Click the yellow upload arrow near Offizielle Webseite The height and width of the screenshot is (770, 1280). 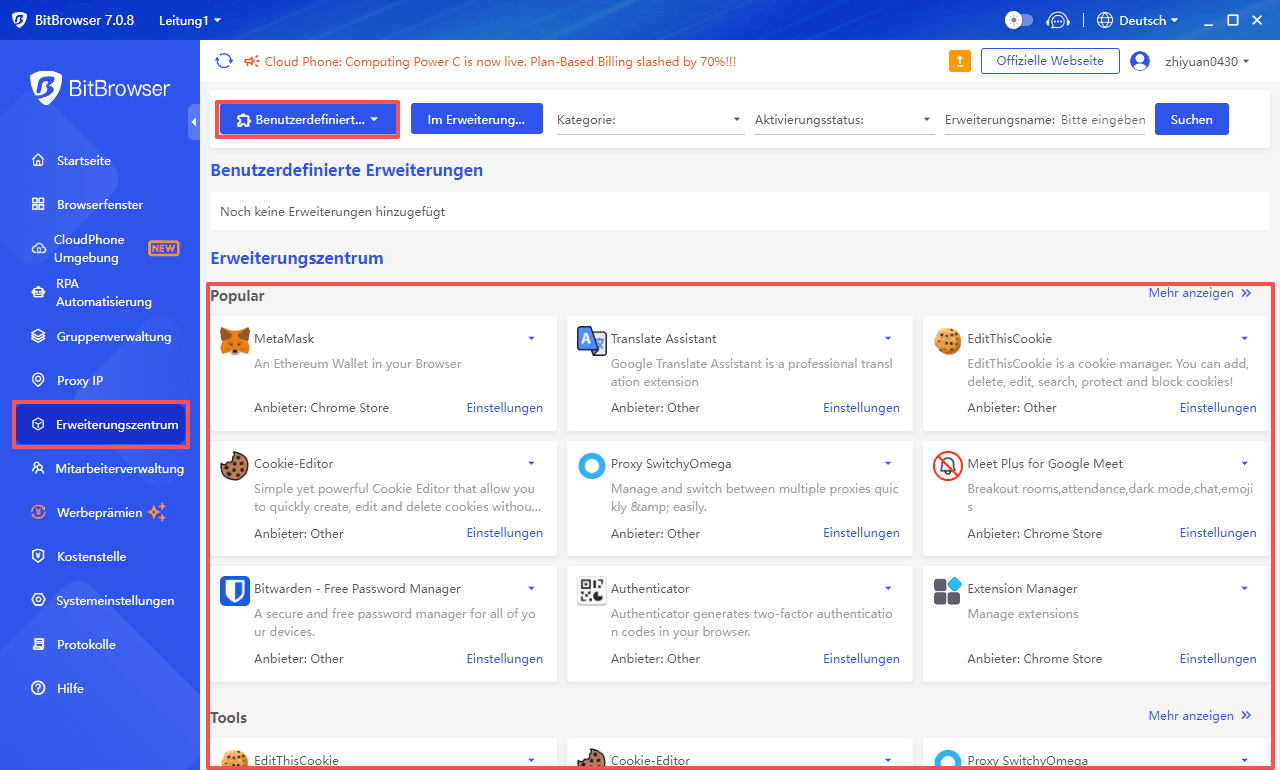(x=959, y=60)
